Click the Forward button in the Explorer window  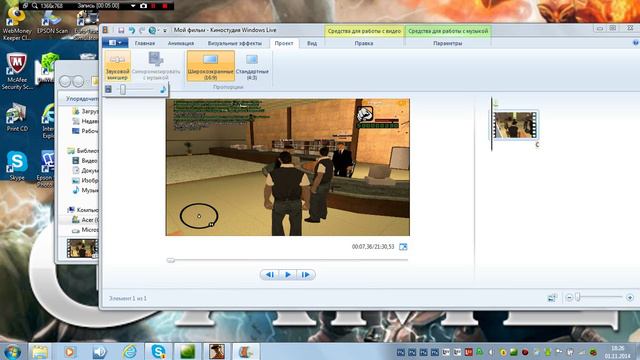click(78, 81)
